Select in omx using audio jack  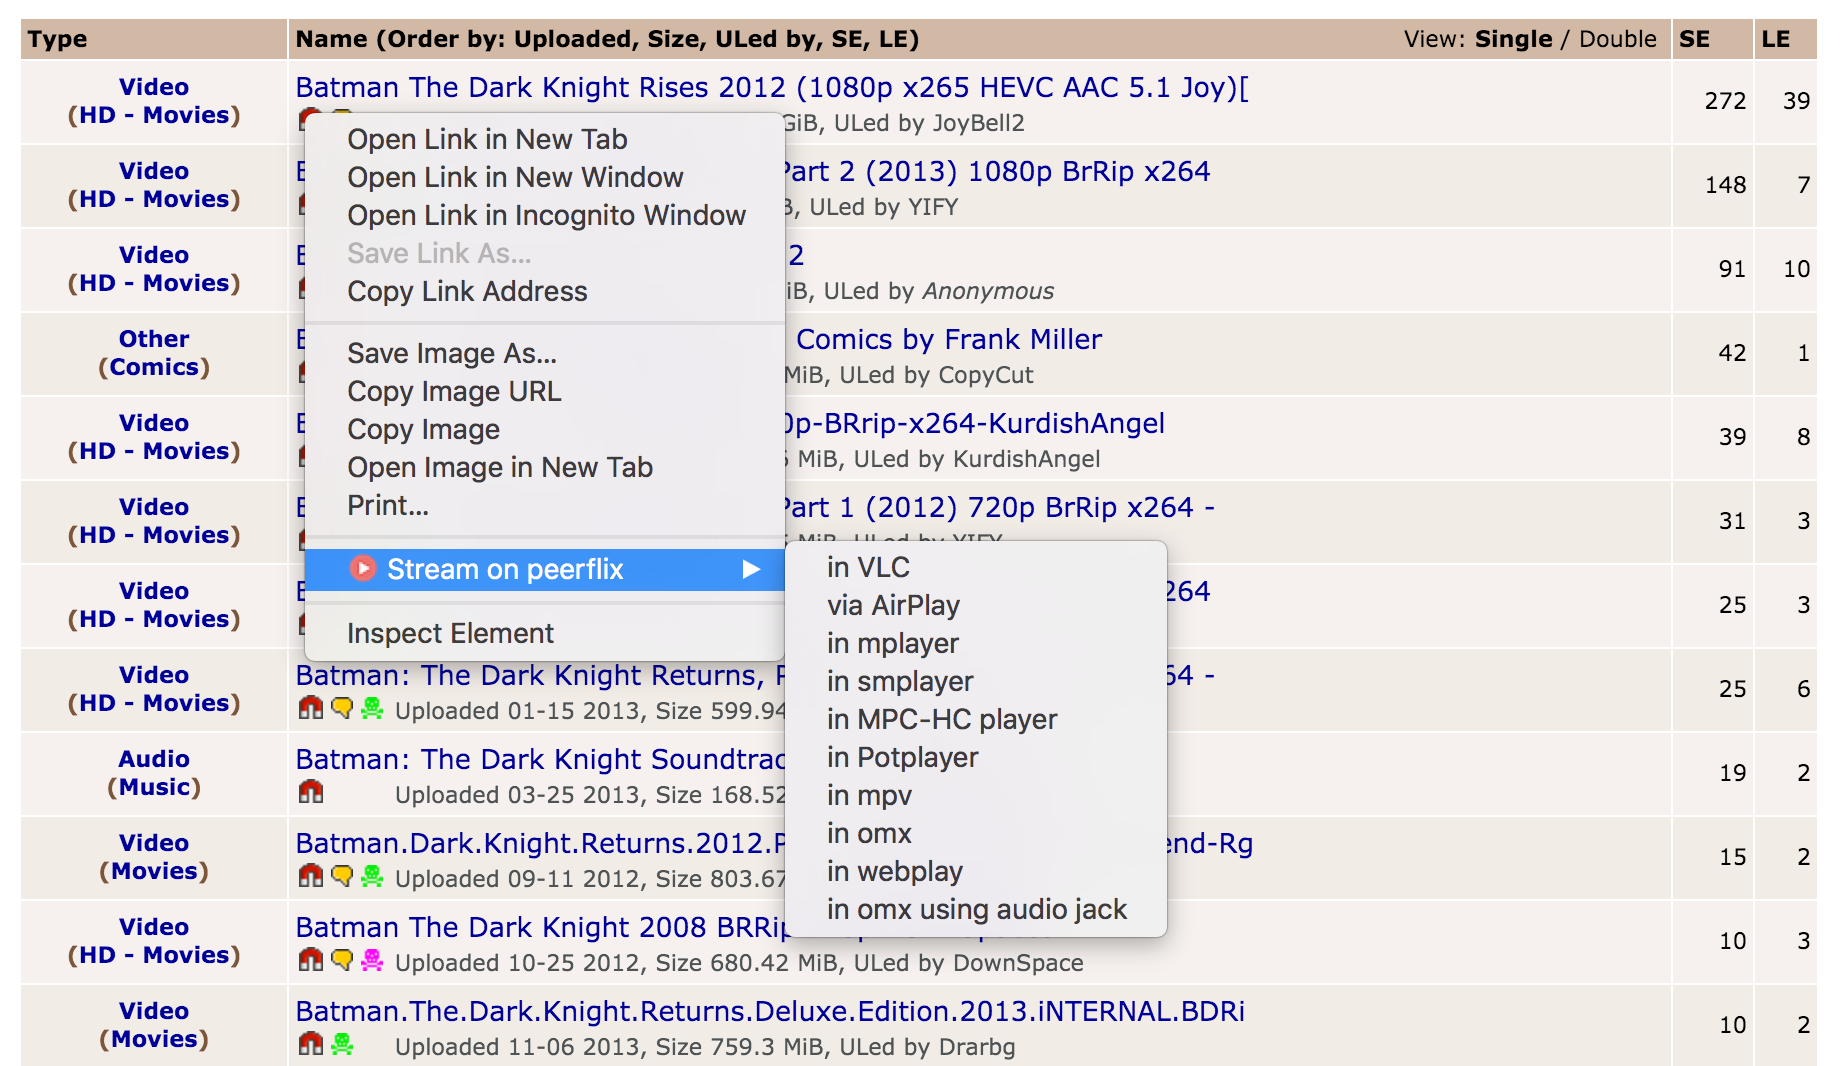(976, 909)
